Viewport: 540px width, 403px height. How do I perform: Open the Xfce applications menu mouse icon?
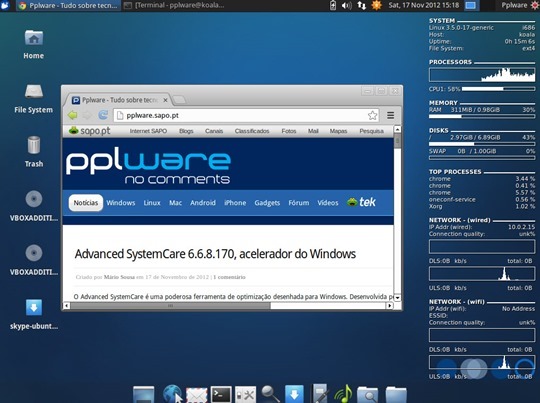(x=5, y=5)
